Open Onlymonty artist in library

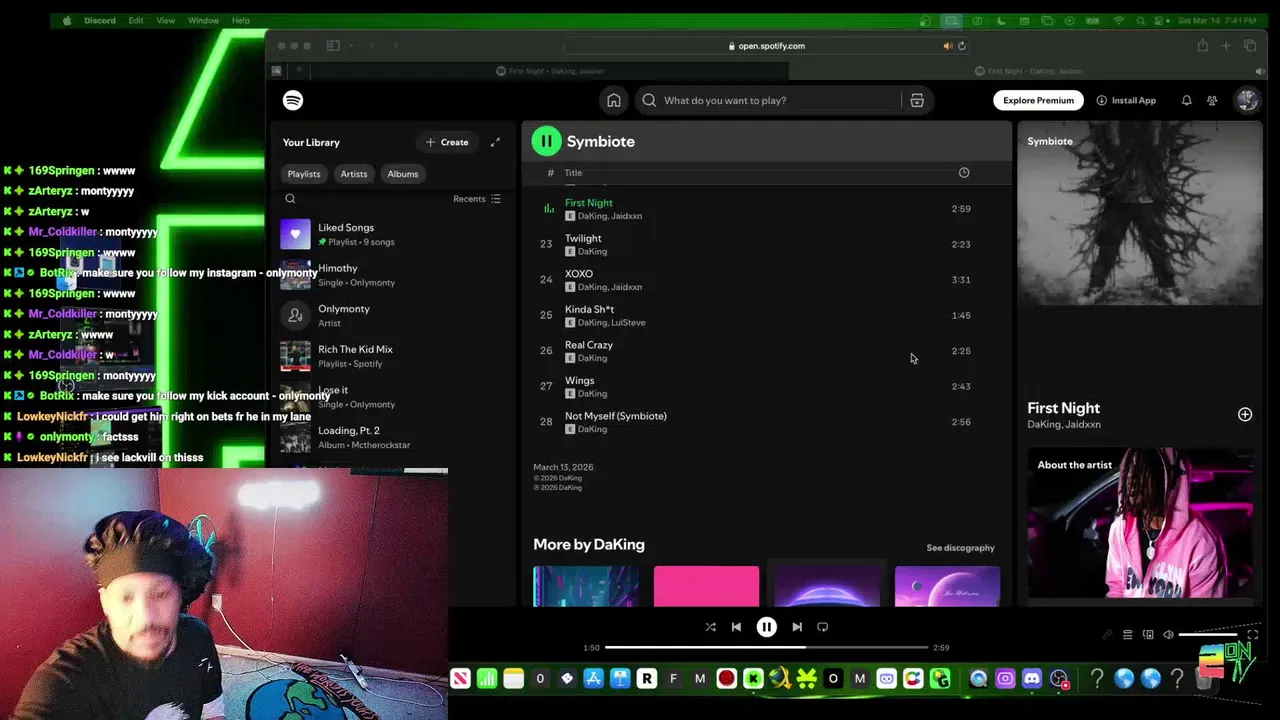point(392,315)
